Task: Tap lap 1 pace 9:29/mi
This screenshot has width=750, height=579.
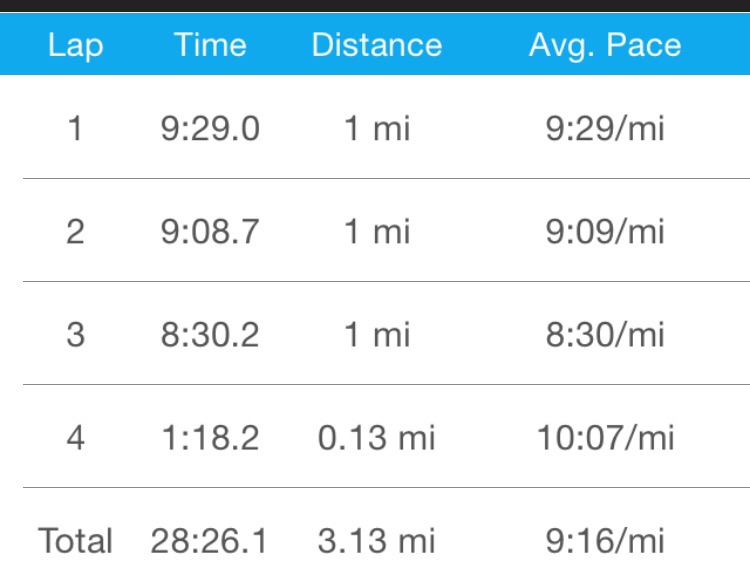Action: (605, 129)
